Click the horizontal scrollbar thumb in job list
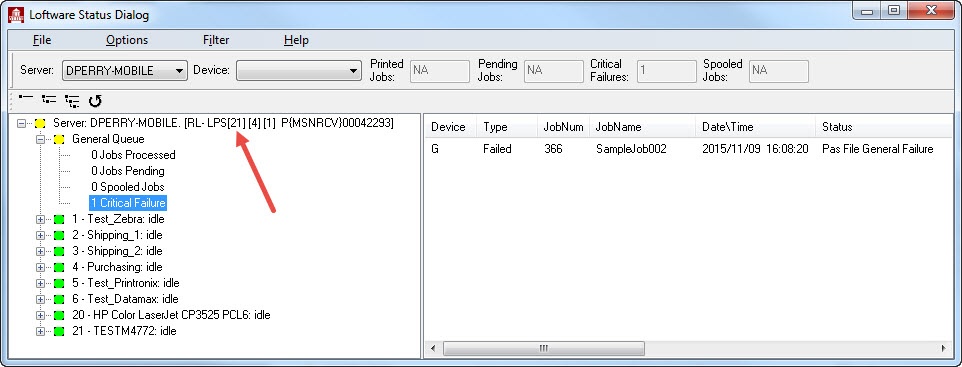This screenshot has width=962, height=367. 544,349
